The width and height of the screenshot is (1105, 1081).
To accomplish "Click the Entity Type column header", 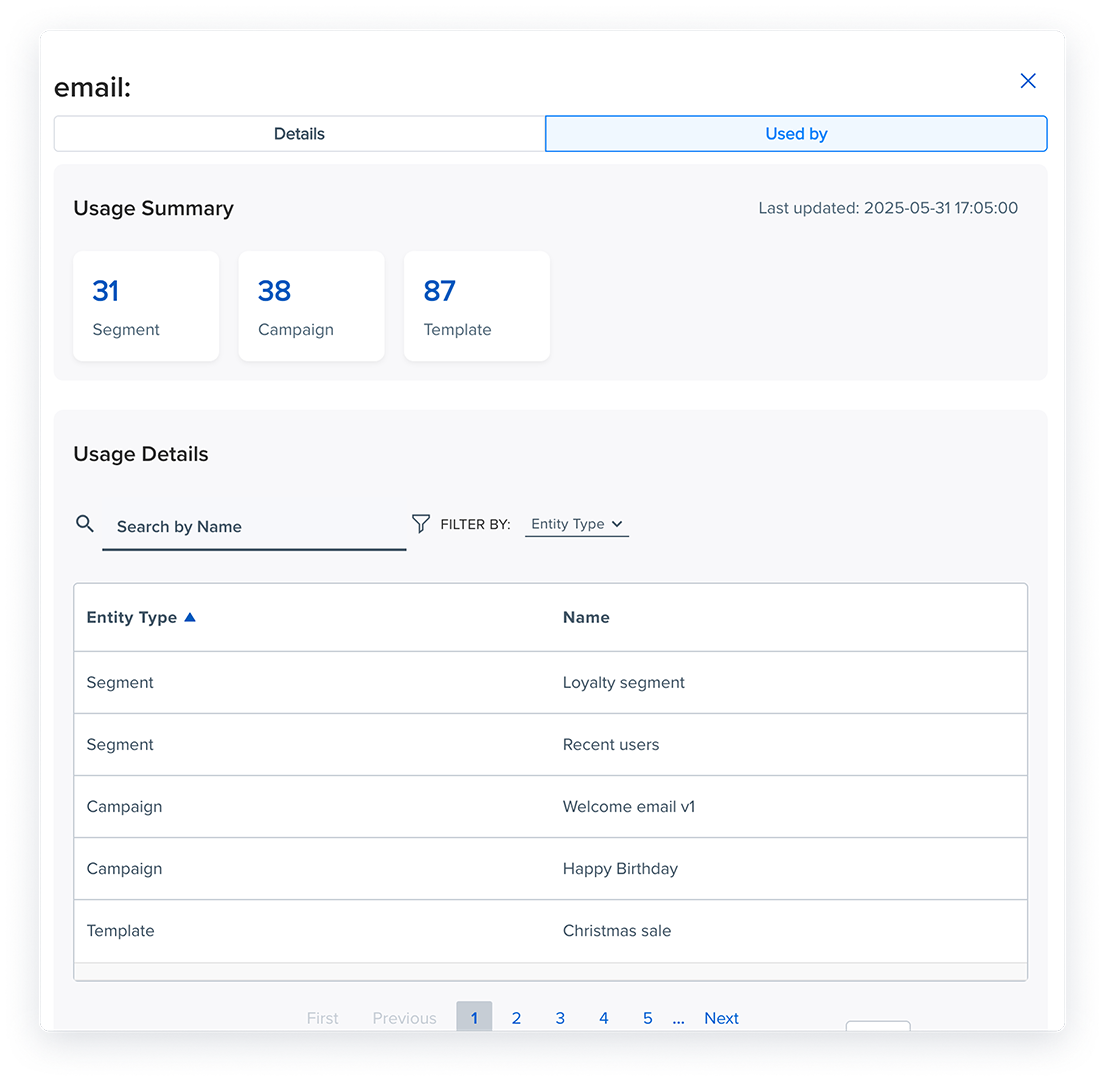I will (x=132, y=617).
